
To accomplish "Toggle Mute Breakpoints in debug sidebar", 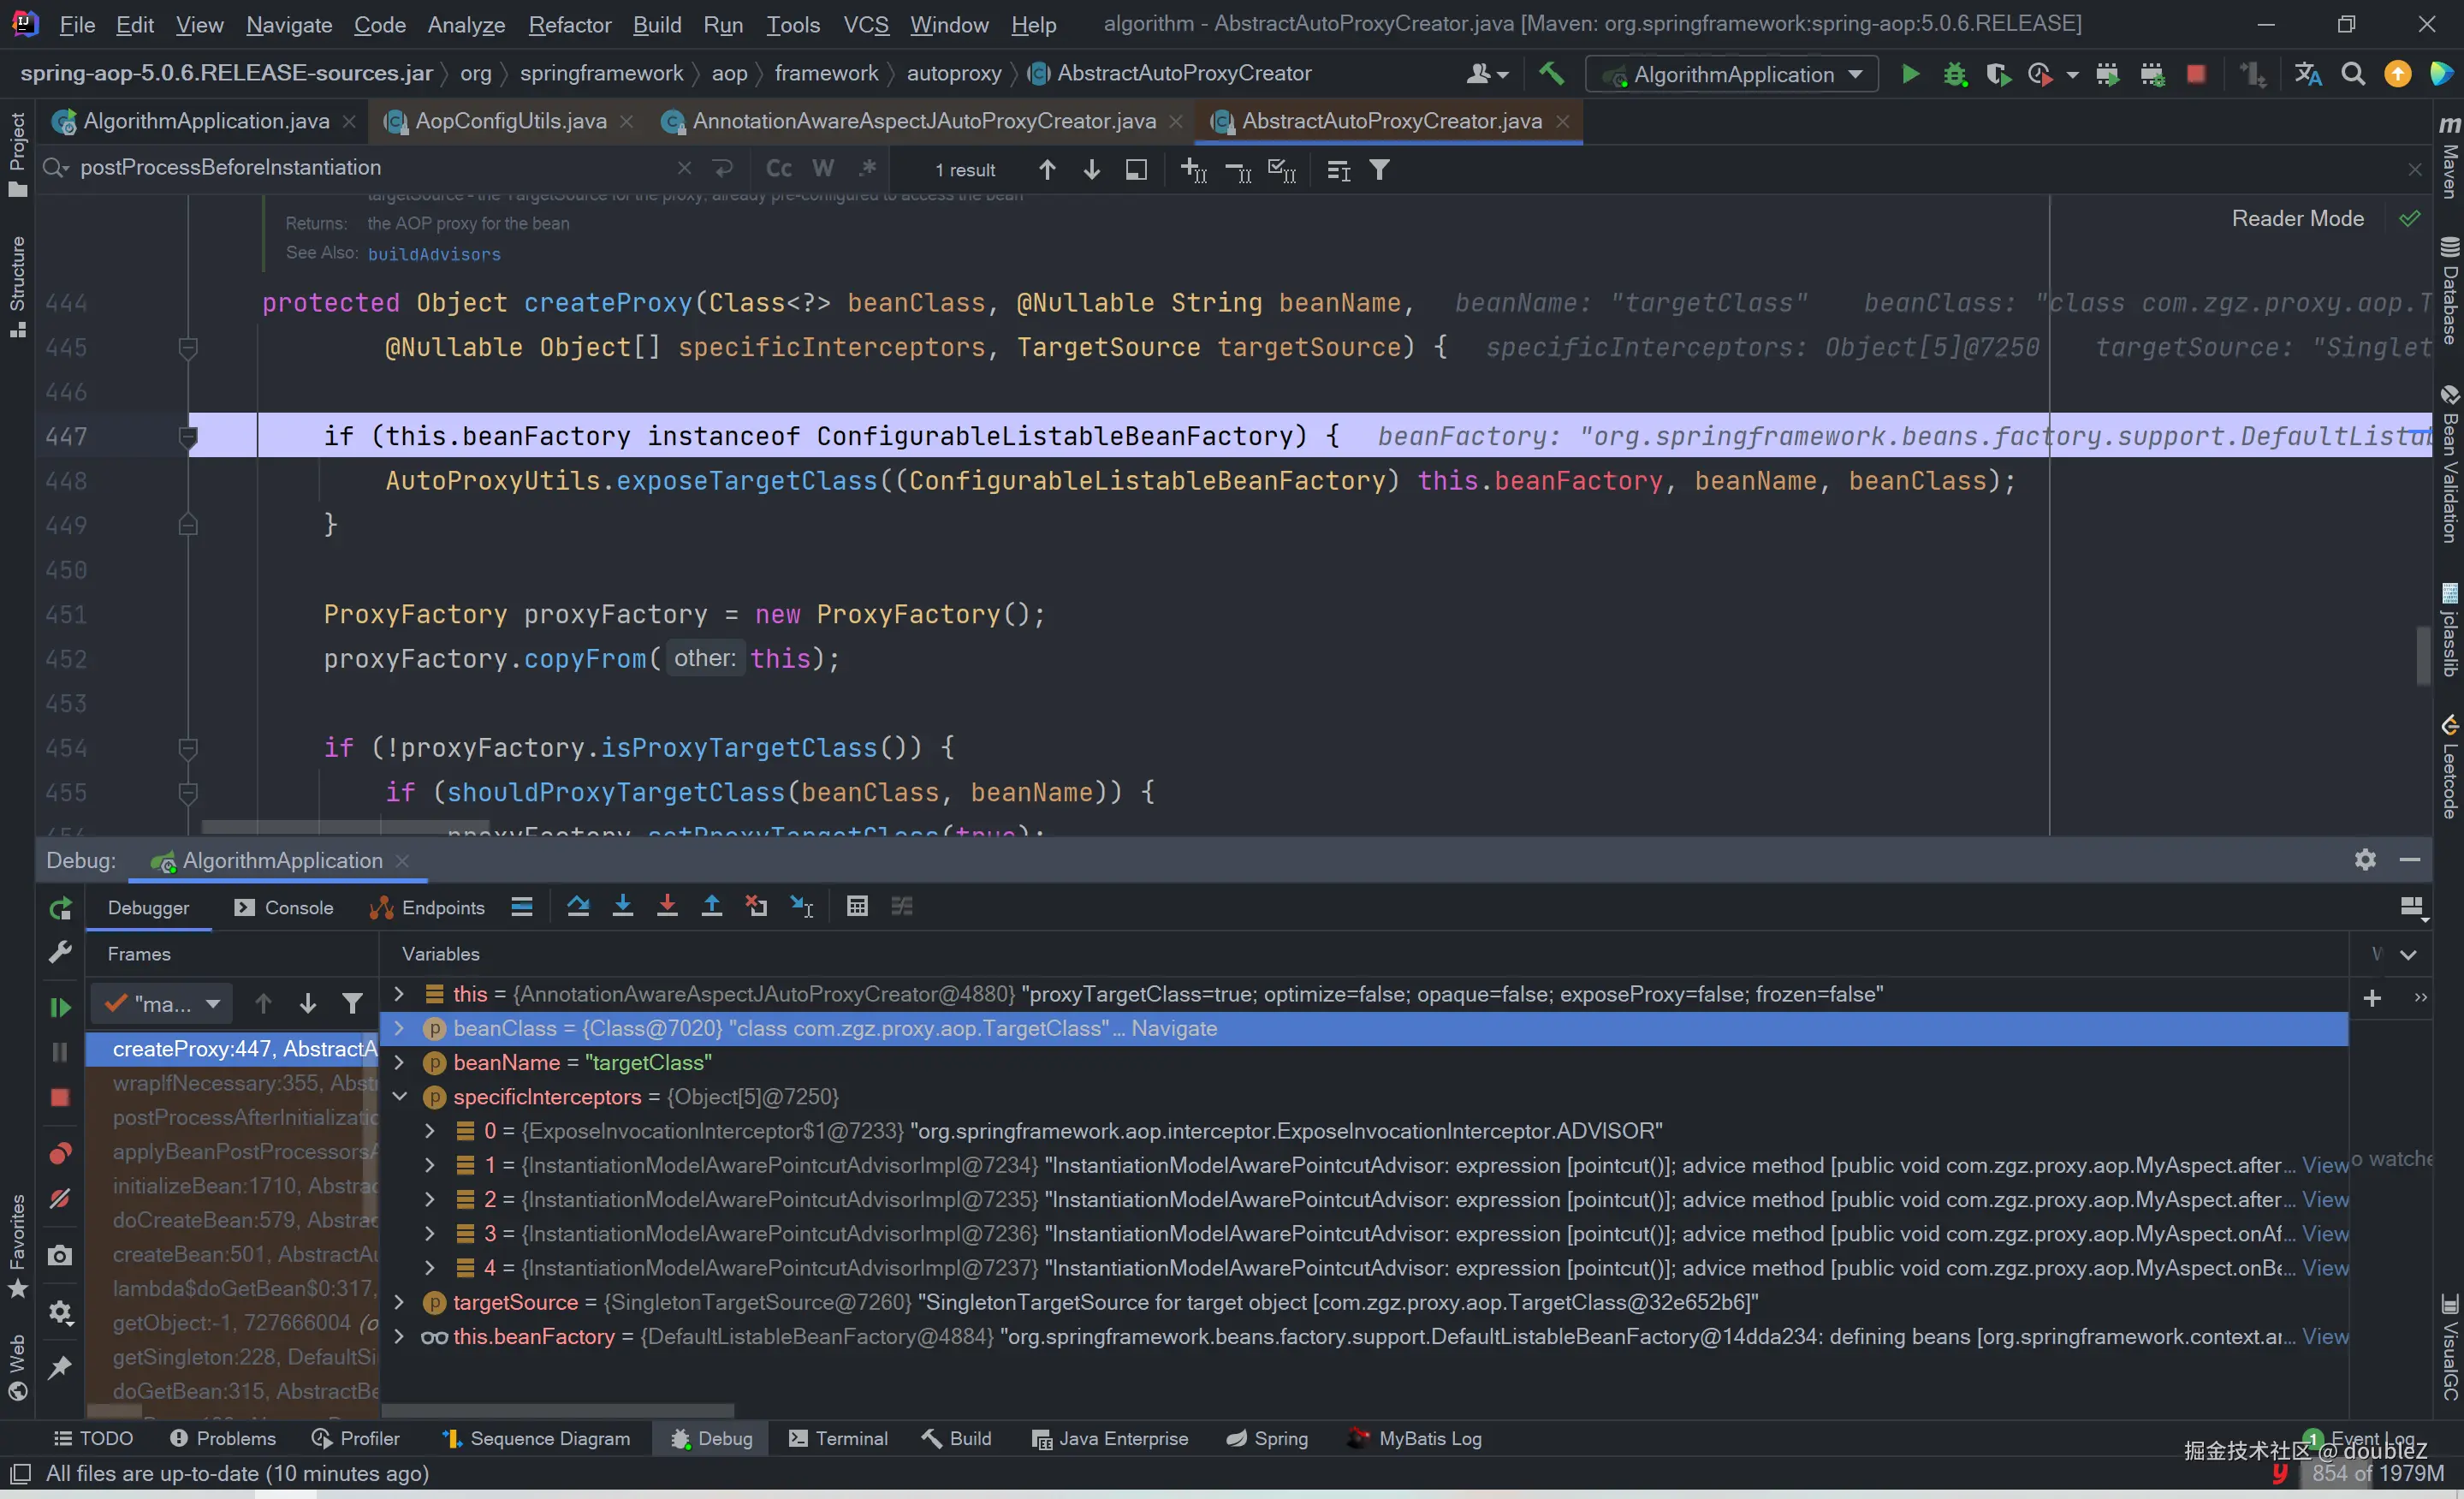I will [x=60, y=1198].
